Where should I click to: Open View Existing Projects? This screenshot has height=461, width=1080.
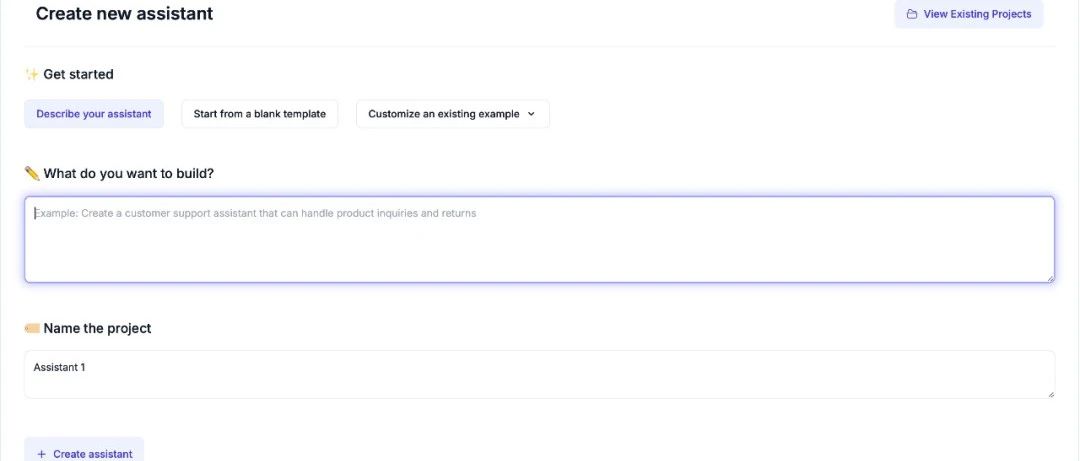pos(968,15)
